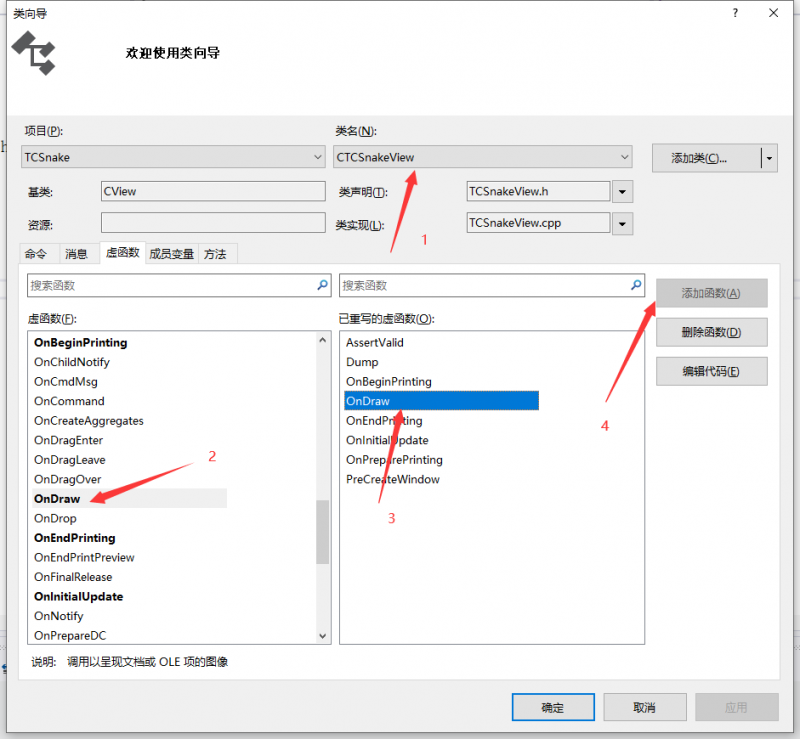Open the TCSnakeView.cpp implementation dropdown arrow
This screenshot has width=800, height=739.
[622, 224]
